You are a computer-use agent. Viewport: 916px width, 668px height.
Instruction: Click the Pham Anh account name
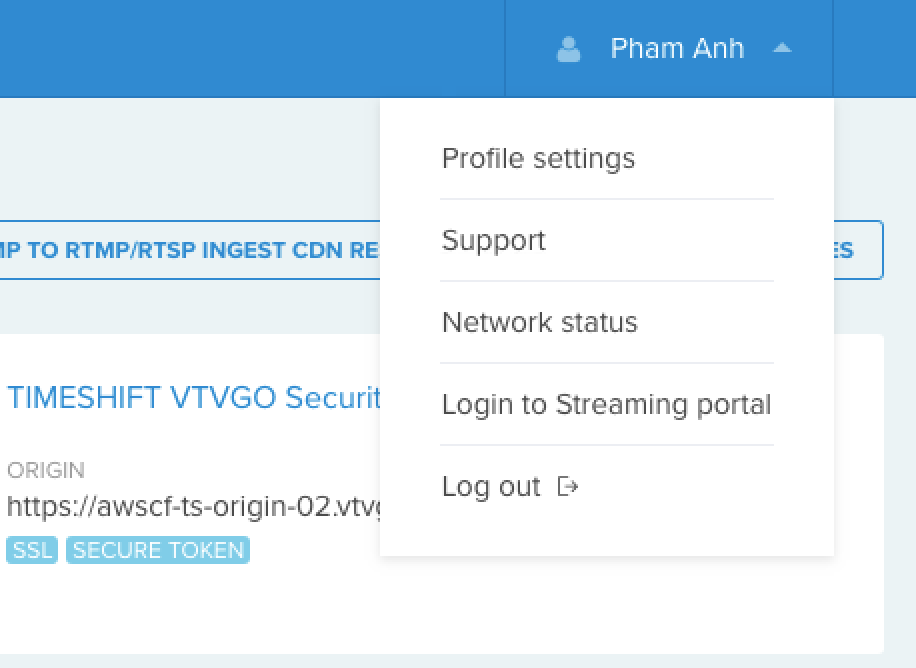click(677, 49)
